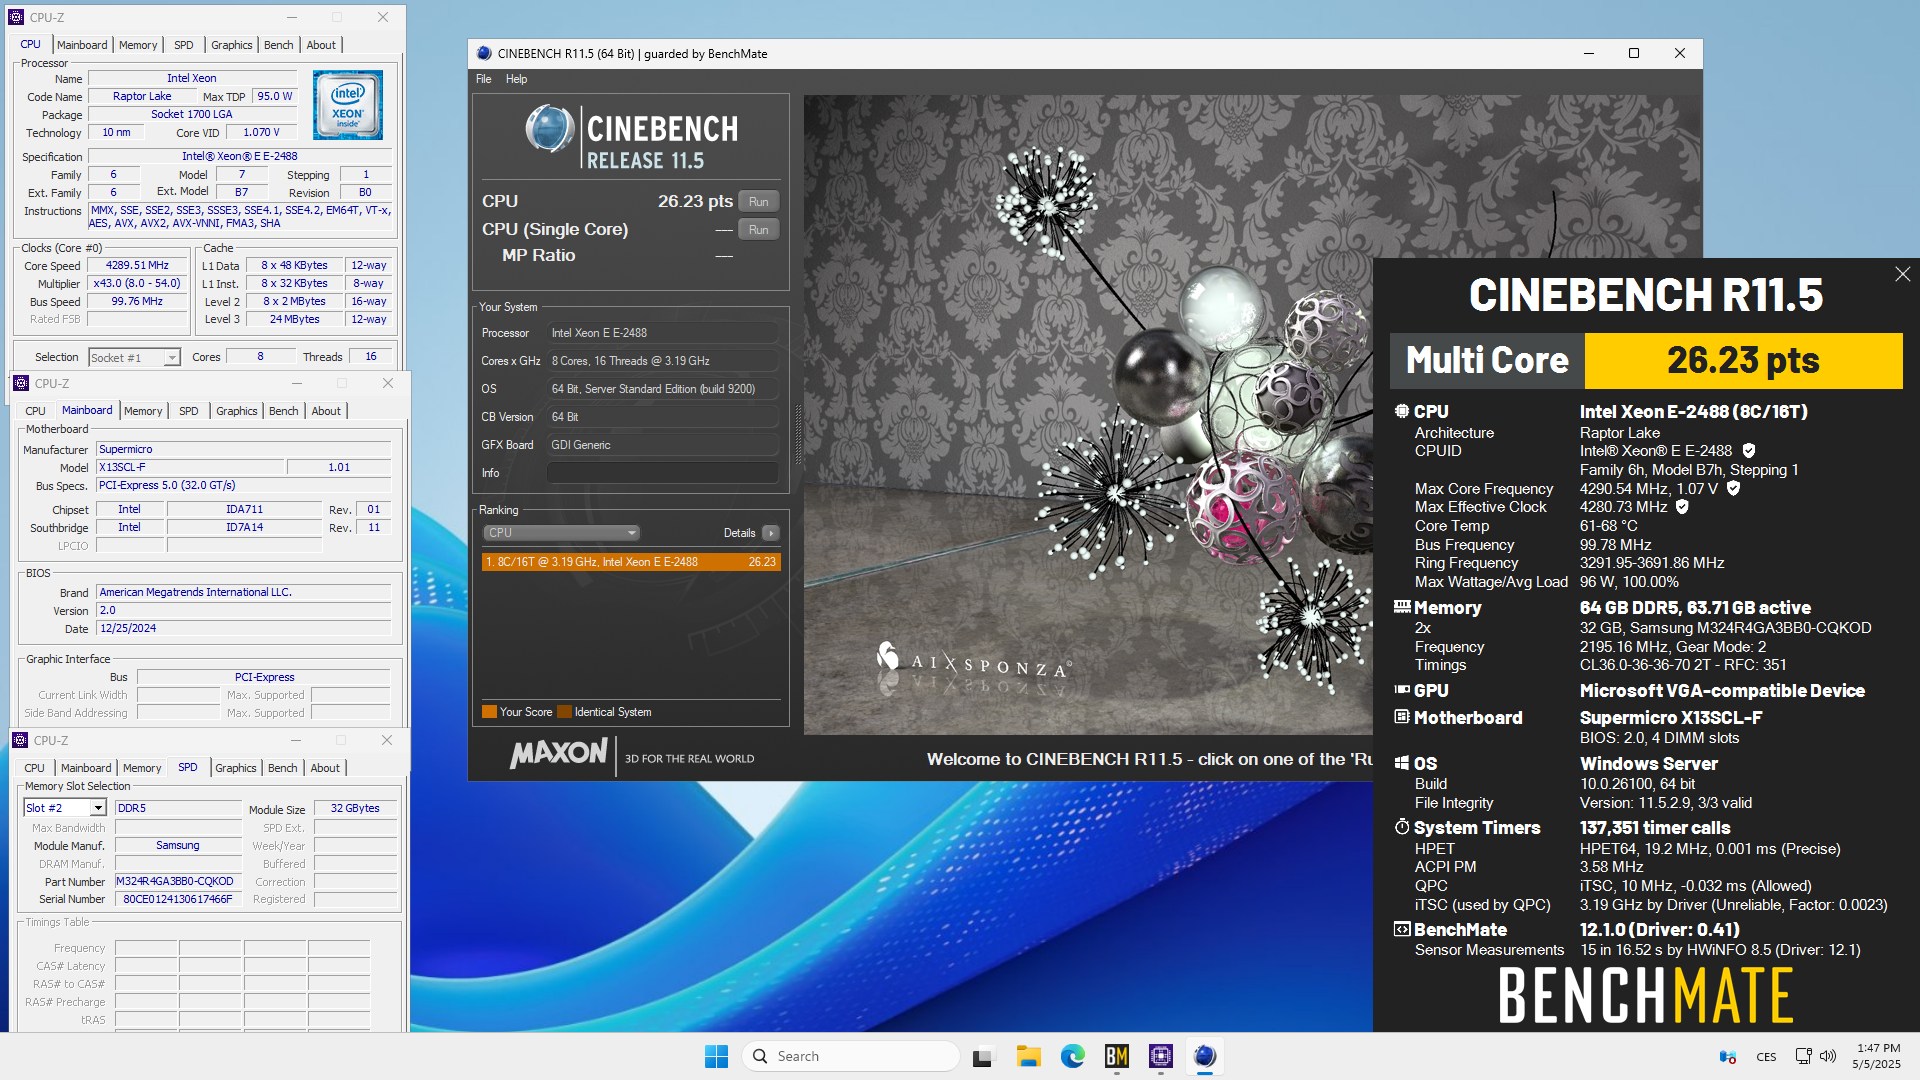Click the taskbar Search box

point(852,1056)
